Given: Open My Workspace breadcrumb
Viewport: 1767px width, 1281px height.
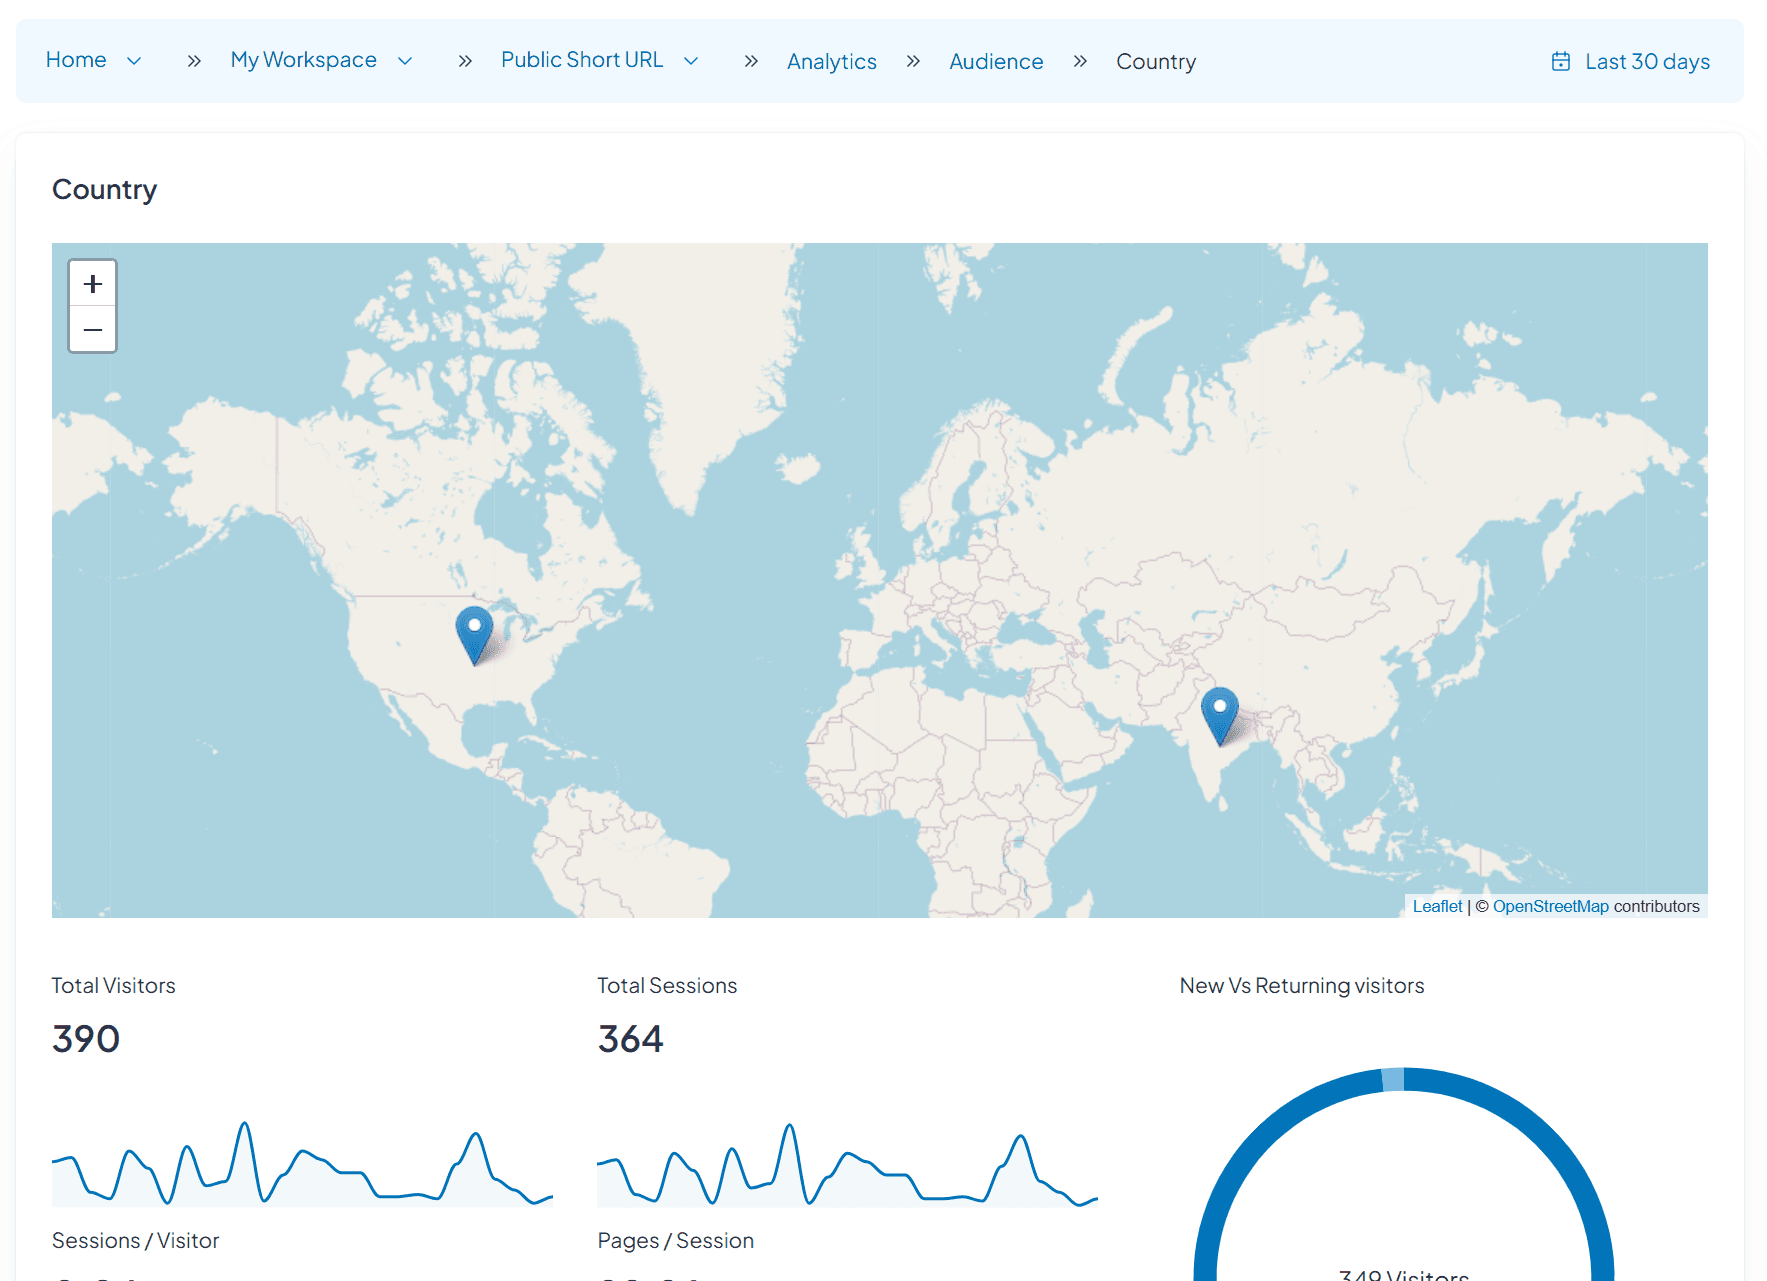Looking at the screenshot, I should pyautogui.click(x=304, y=60).
